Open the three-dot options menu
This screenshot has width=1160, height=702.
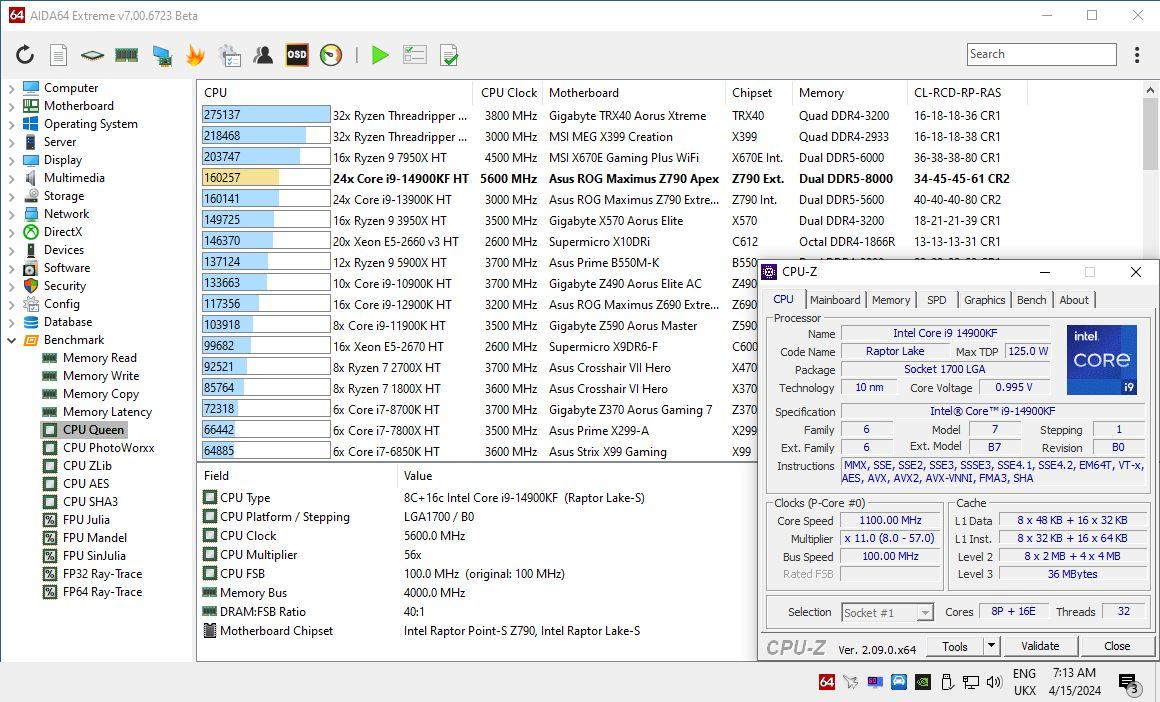(1137, 54)
